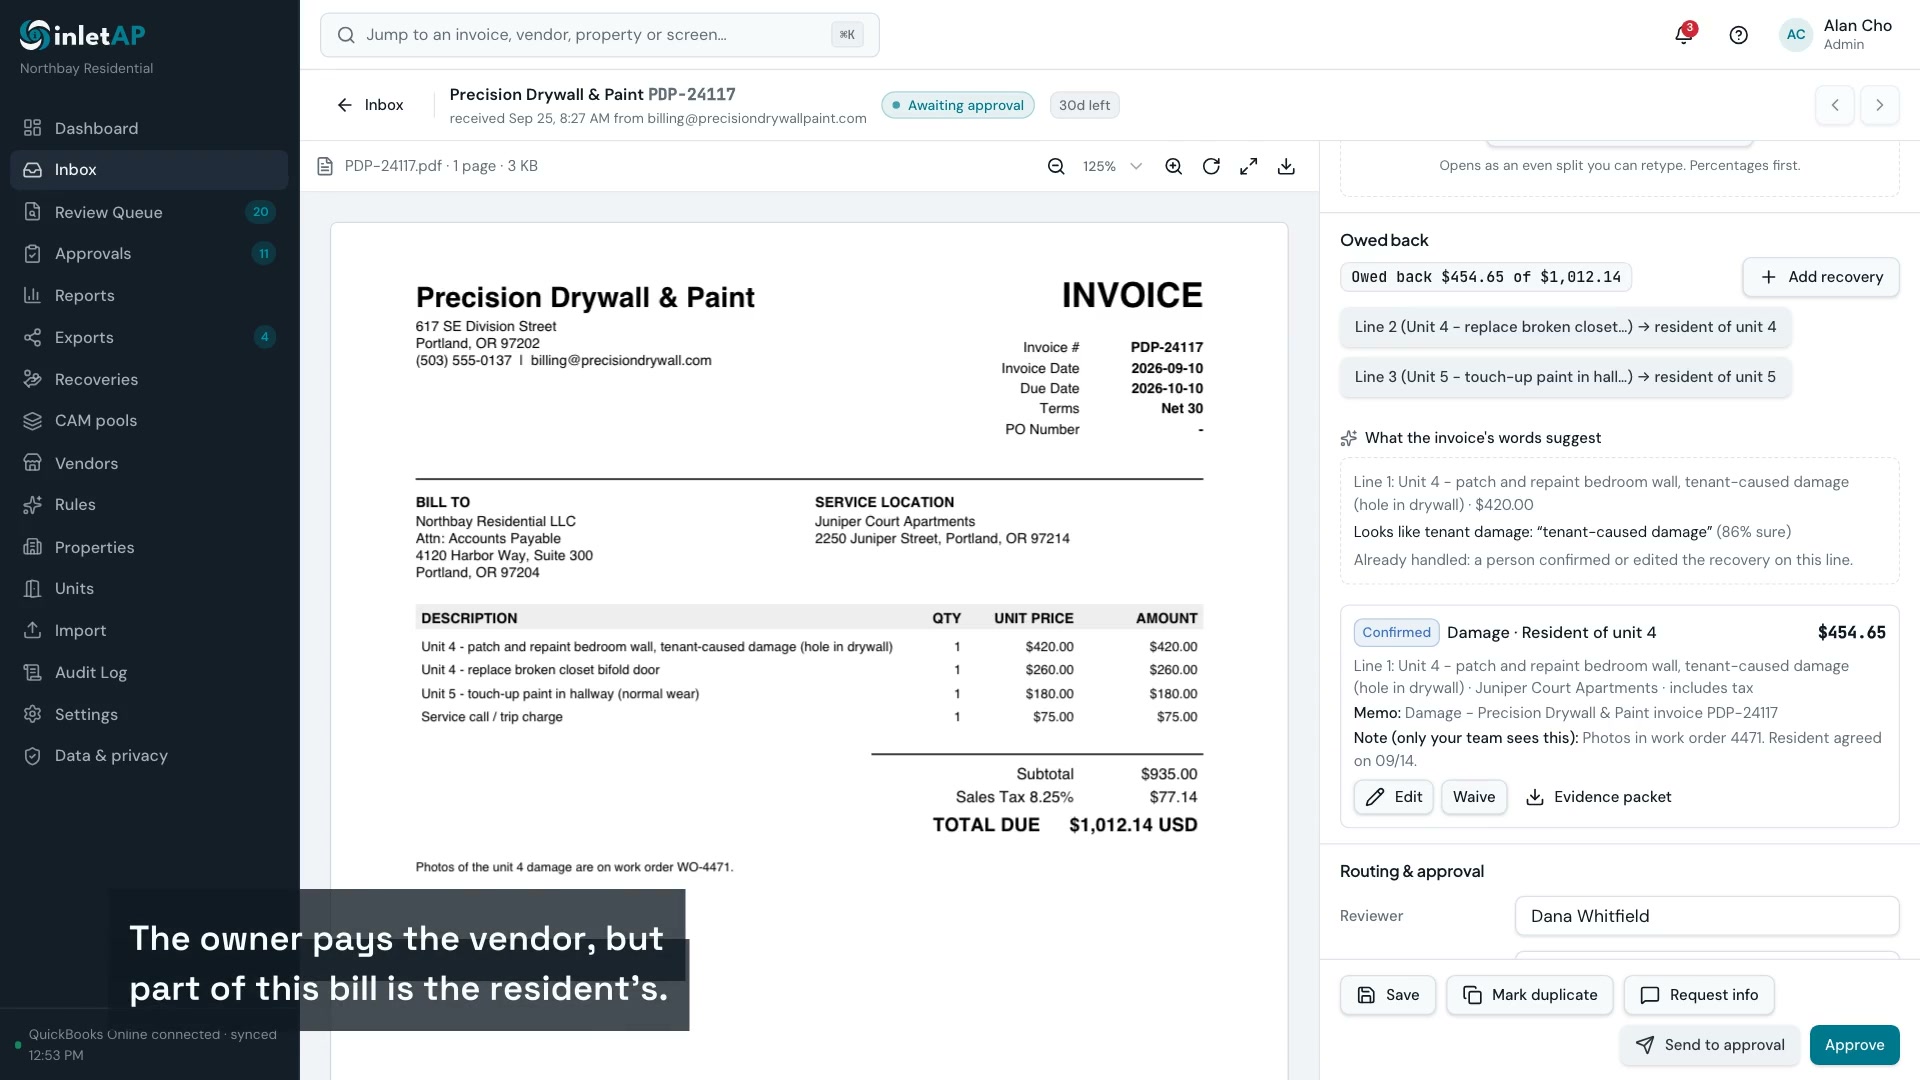Image resolution: width=1920 pixels, height=1080 pixels.
Task: Focus the jump-to search field
Action: click(600, 35)
